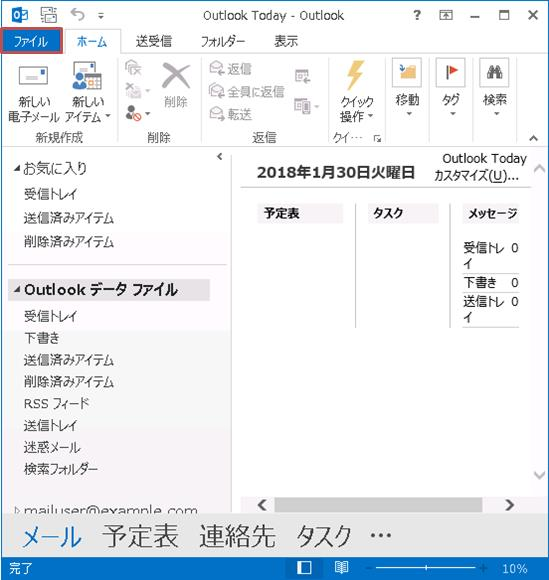Click the ignore conversation icon

[x=133, y=68]
